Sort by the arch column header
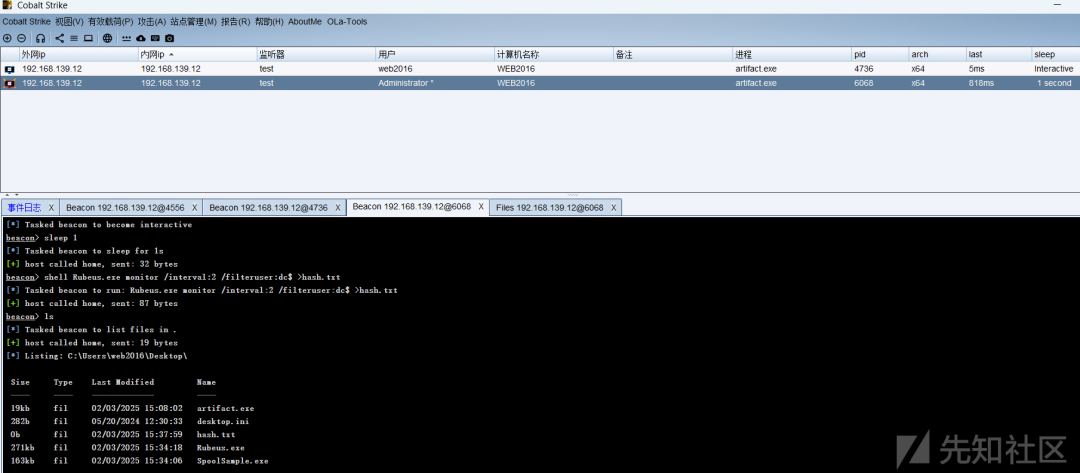 937,54
